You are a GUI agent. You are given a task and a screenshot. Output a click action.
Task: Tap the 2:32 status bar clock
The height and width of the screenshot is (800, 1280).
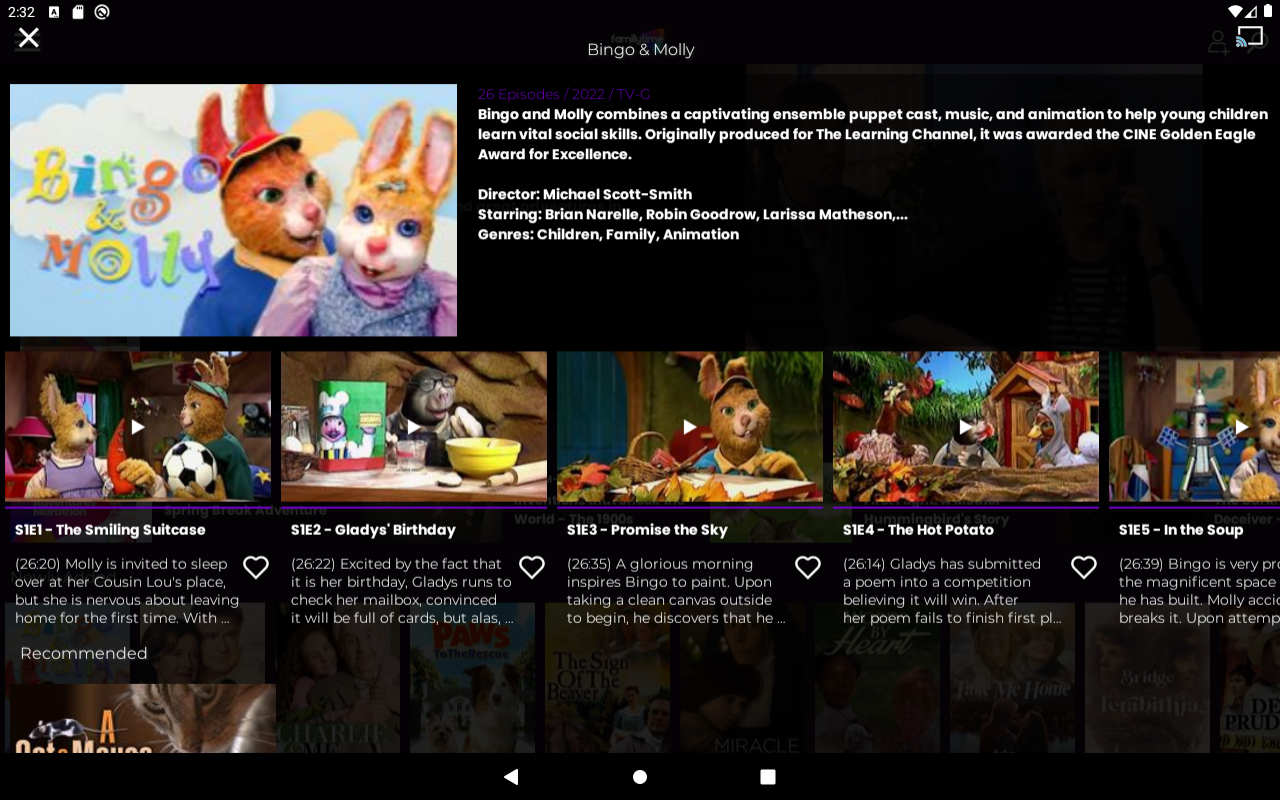coord(21,12)
